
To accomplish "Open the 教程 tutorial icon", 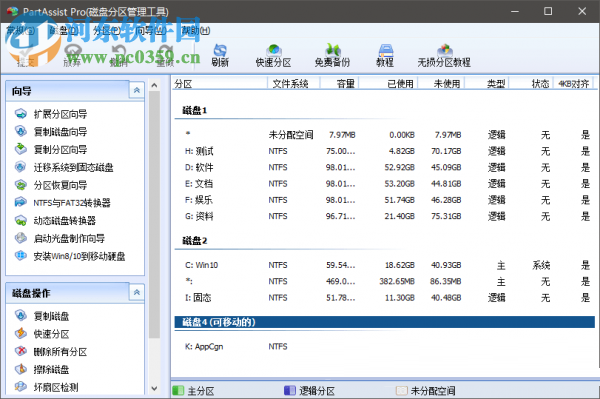I will (x=385, y=55).
